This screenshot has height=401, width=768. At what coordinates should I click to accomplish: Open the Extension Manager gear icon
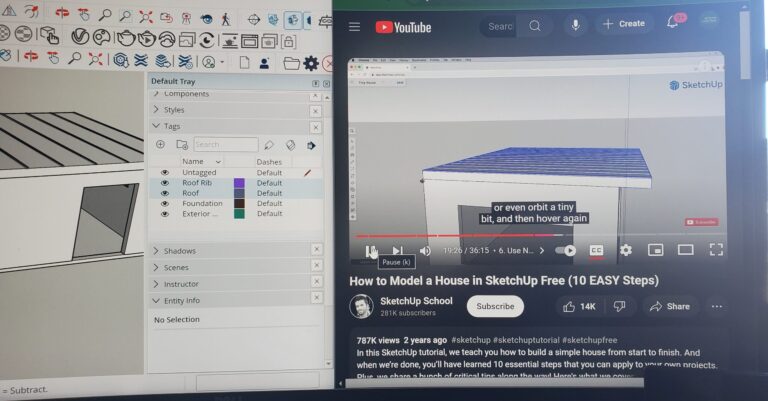311,63
